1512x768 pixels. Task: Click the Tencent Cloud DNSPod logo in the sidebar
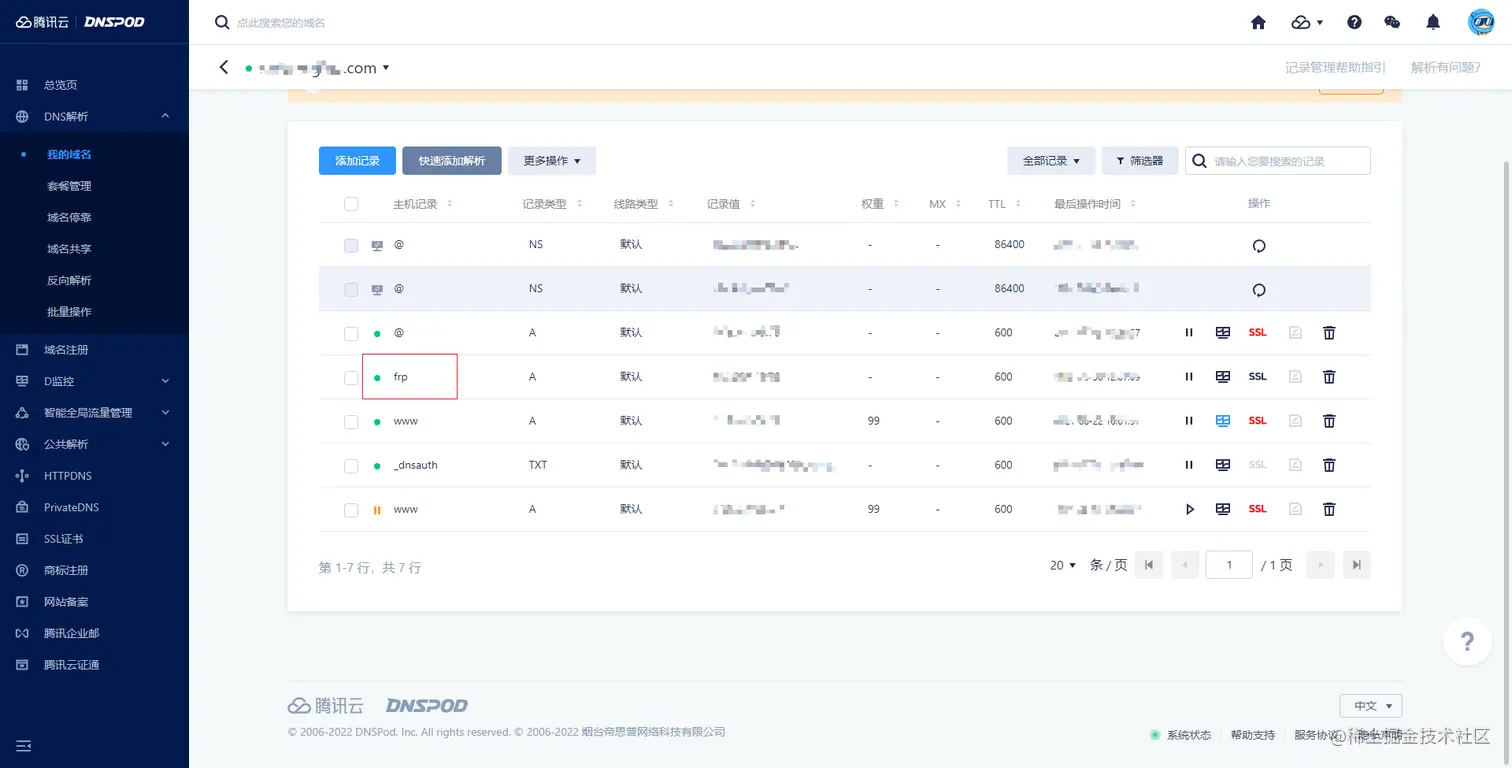click(80, 22)
